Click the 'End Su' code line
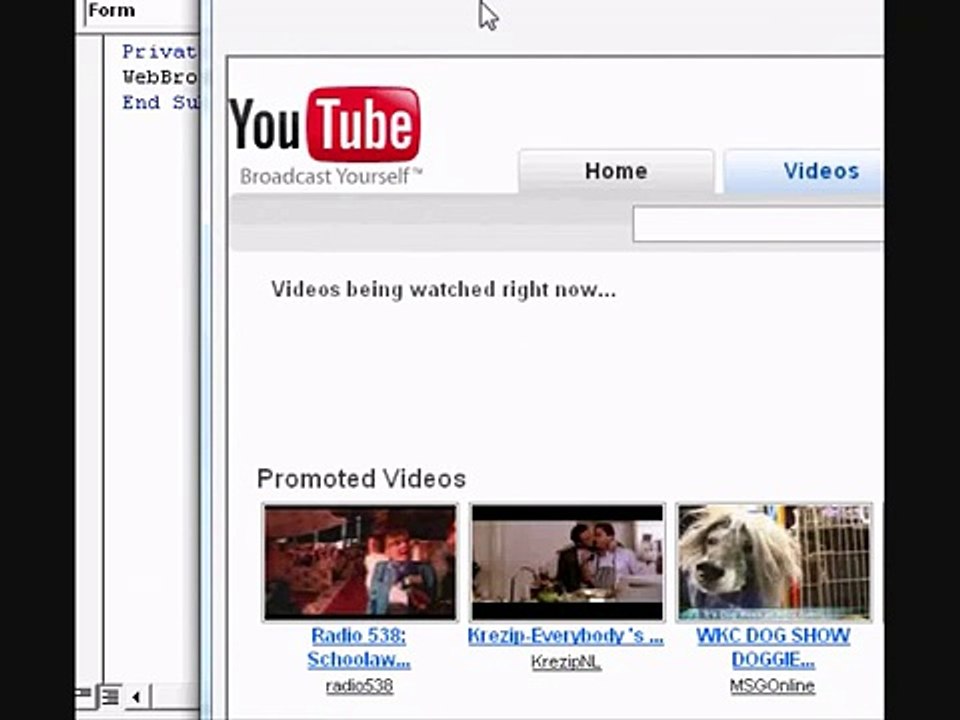 pos(160,102)
